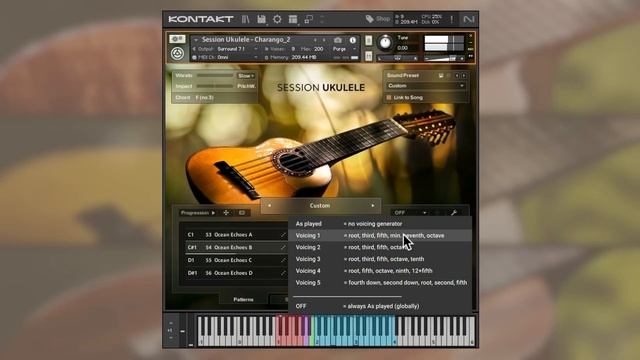
Task: Choose OFF always As played entry
Action: 380,306
